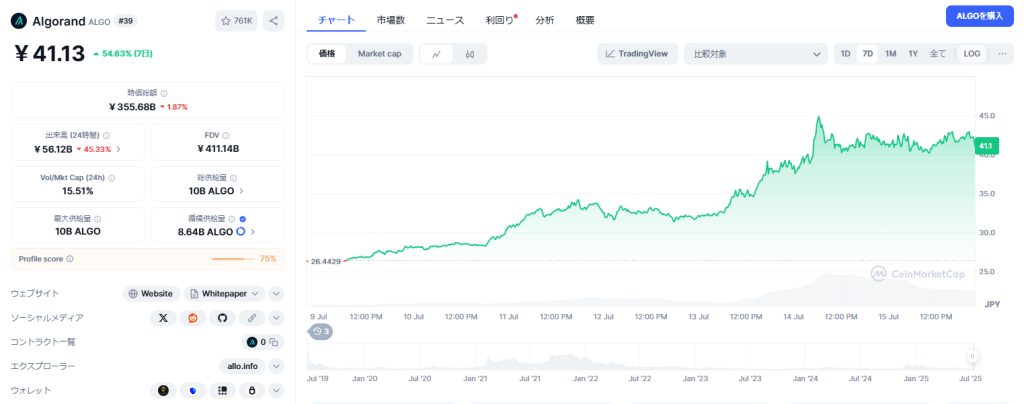The height and width of the screenshot is (404, 1024).
Task: Toggle LOG scale on the chart
Action: tap(971, 54)
